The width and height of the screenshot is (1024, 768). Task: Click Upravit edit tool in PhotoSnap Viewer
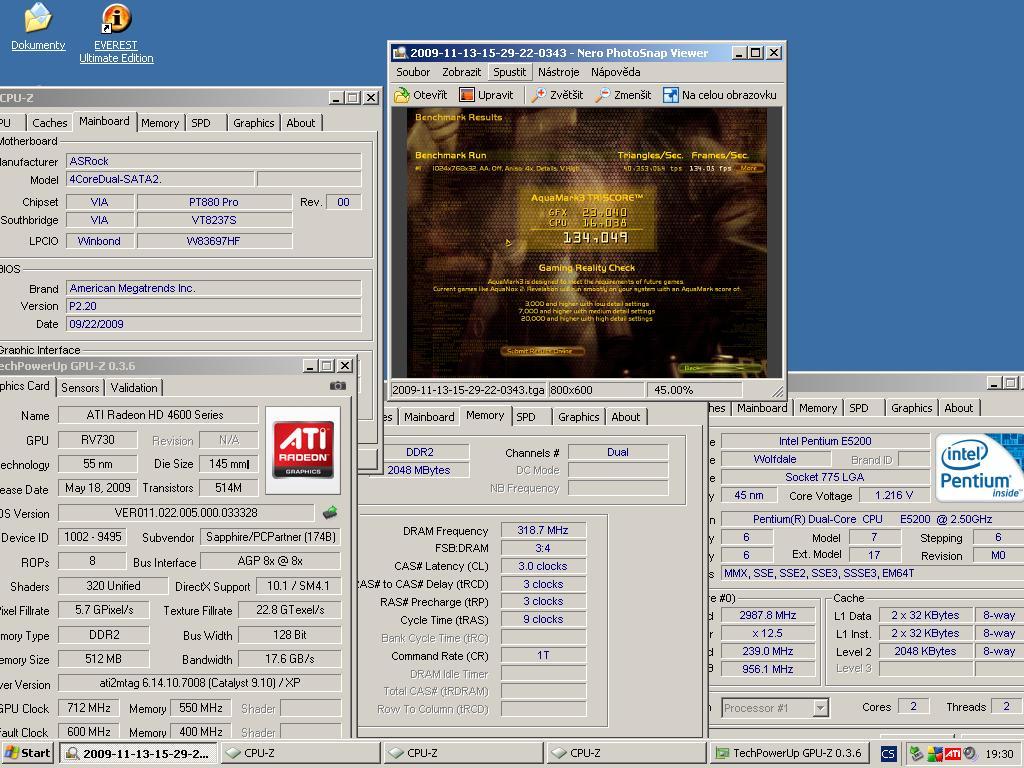click(487, 95)
